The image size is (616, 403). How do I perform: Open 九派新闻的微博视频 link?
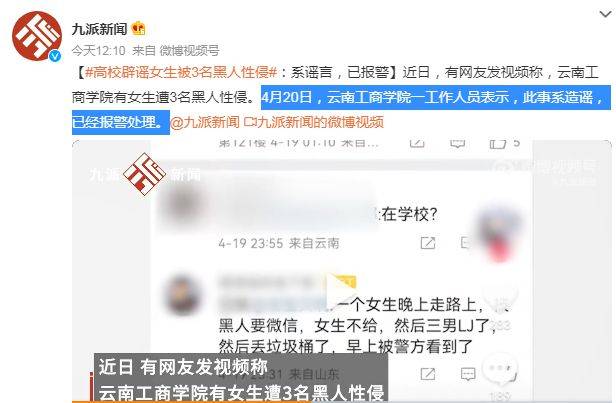click(x=314, y=122)
